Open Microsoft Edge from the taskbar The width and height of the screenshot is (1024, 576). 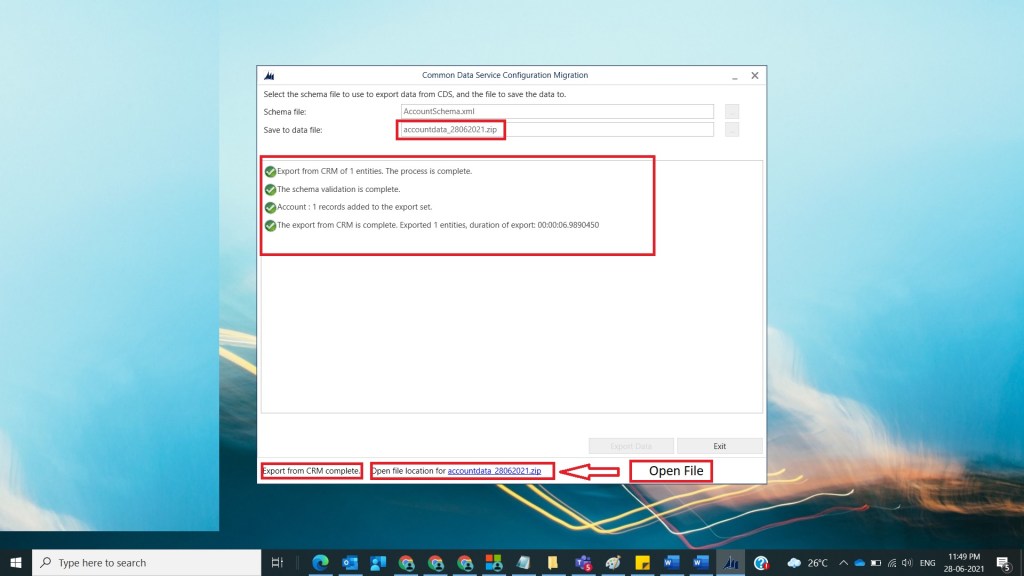(x=321, y=563)
